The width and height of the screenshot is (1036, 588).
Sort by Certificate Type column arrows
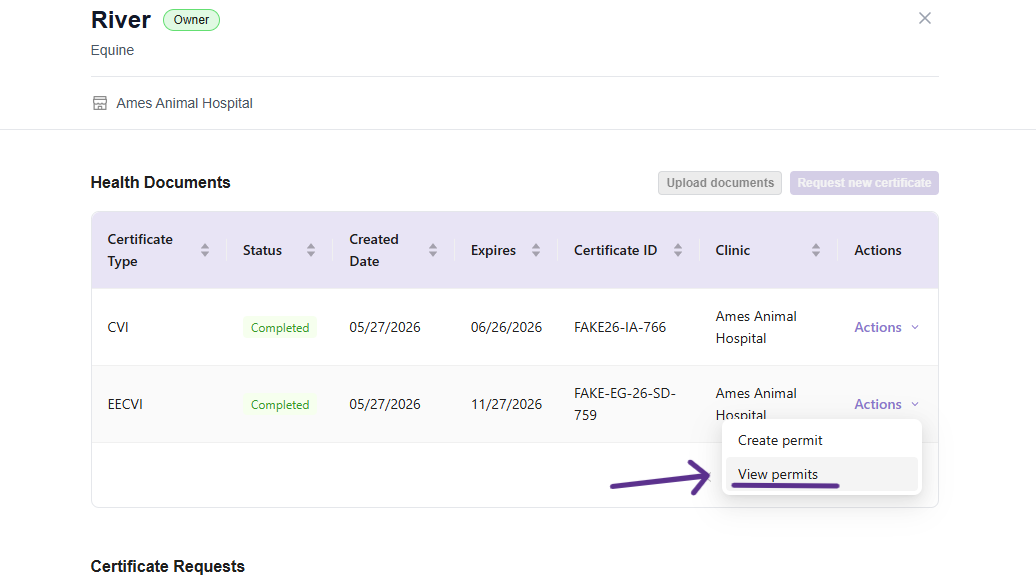coord(205,250)
